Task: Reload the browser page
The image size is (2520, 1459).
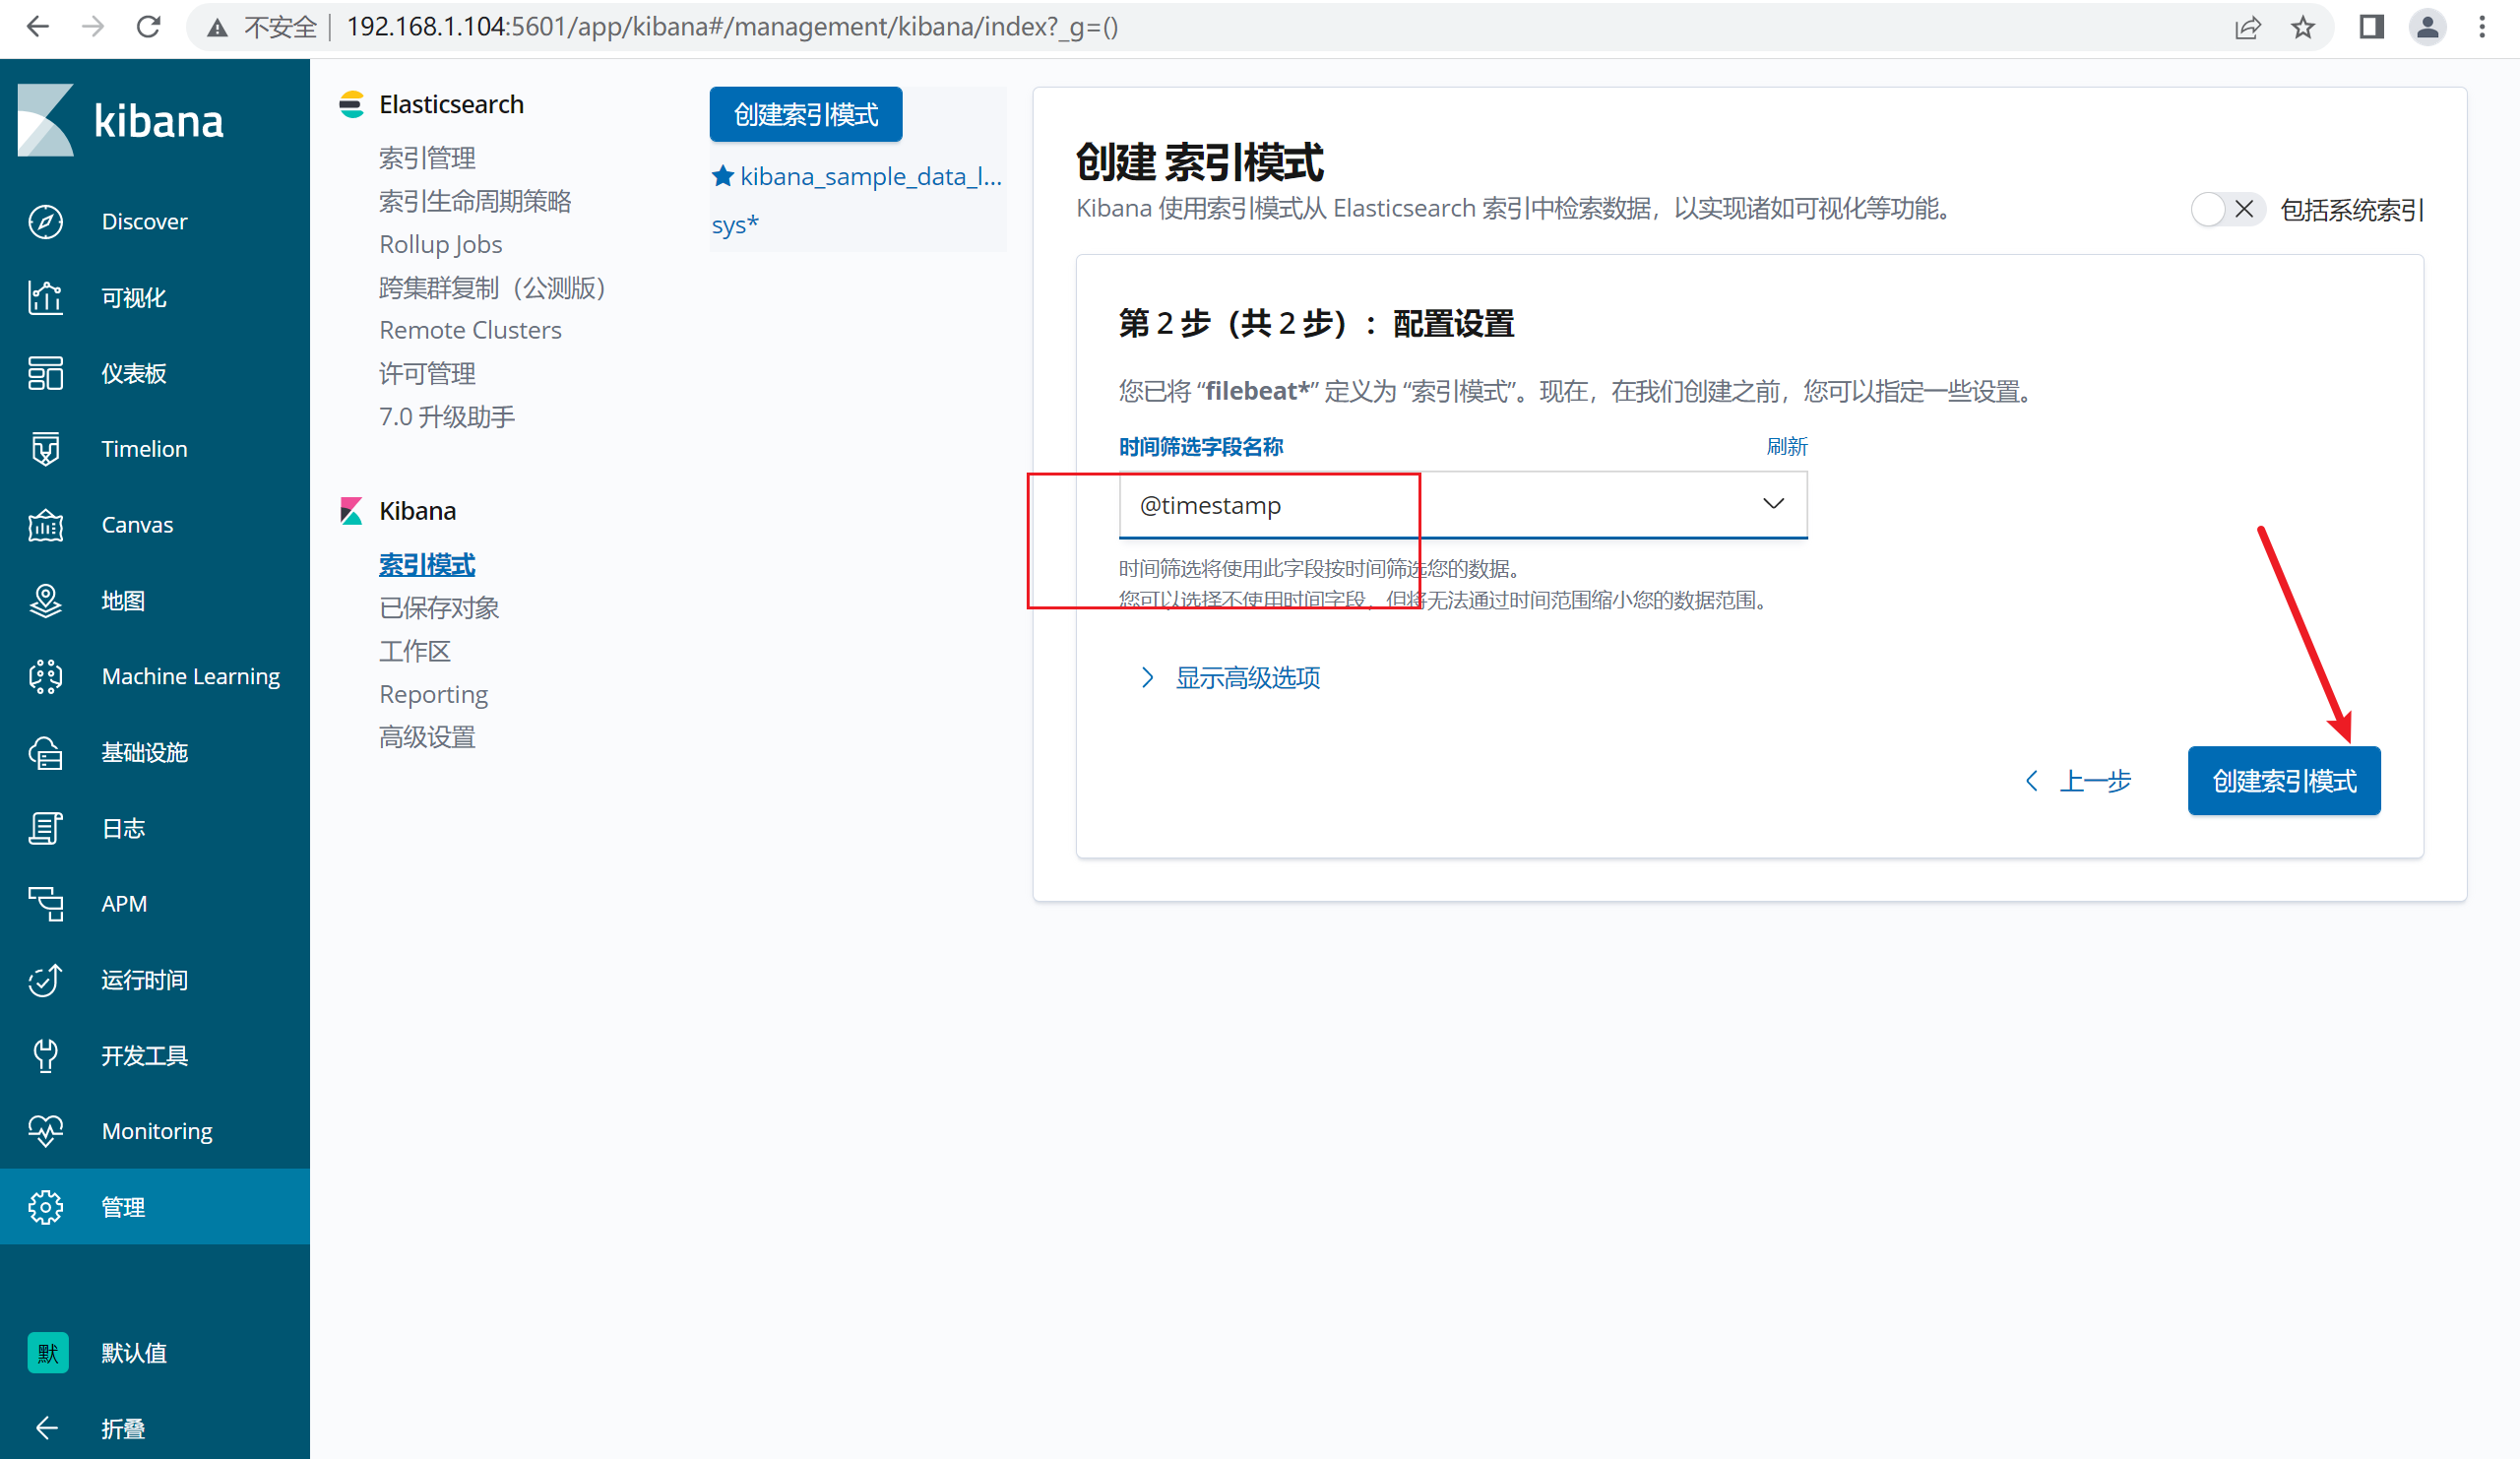Action: (x=148, y=27)
